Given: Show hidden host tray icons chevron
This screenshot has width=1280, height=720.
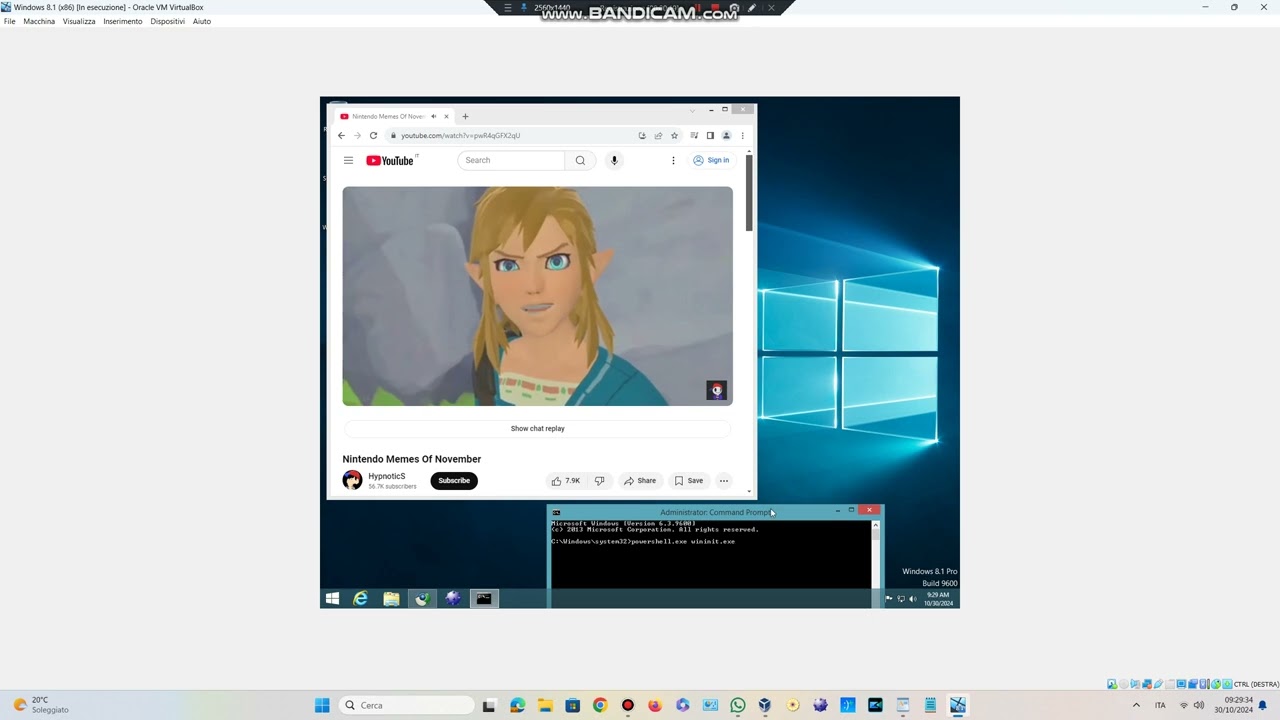Looking at the screenshot, I should pyautogui.click(x=1136, y=705).
